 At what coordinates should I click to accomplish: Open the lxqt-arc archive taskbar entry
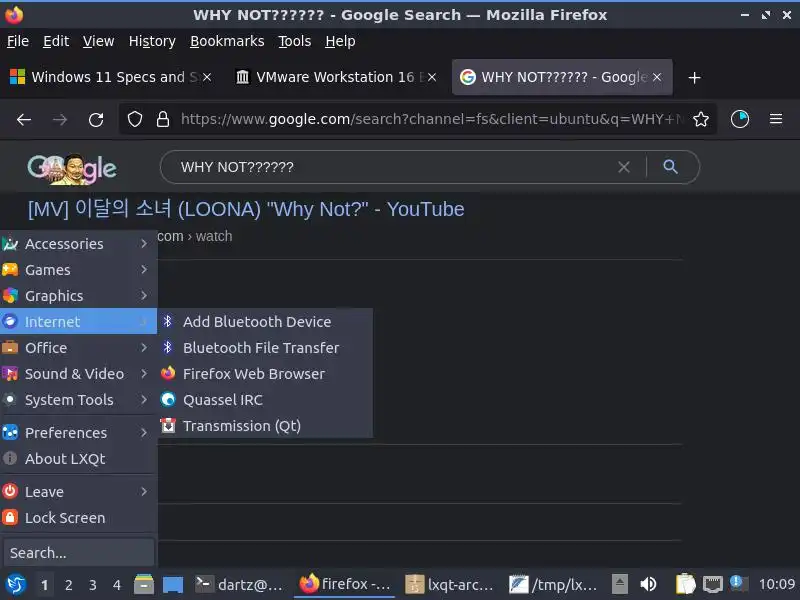449,584
